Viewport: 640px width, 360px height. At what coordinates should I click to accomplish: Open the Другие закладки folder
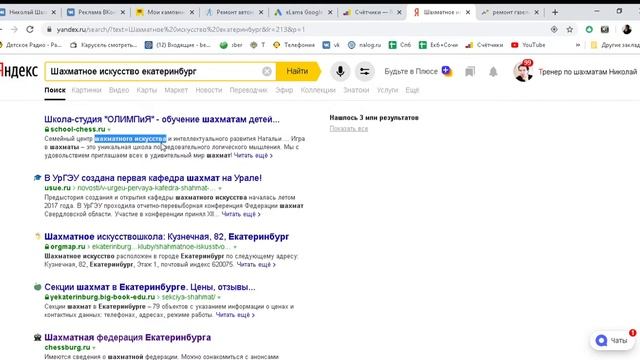tap(615, 45)
